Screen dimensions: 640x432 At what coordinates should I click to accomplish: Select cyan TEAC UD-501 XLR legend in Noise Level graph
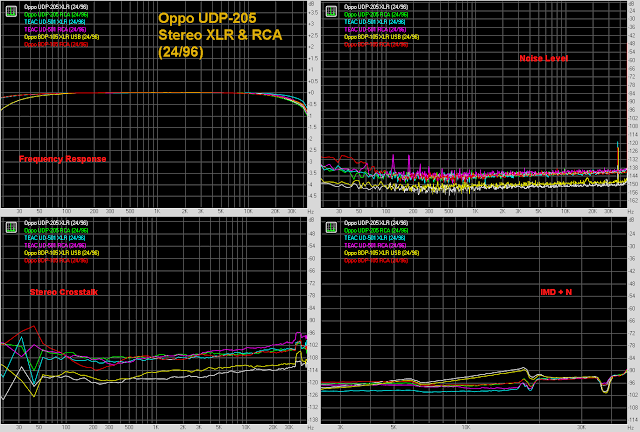(x=375, y=22)
